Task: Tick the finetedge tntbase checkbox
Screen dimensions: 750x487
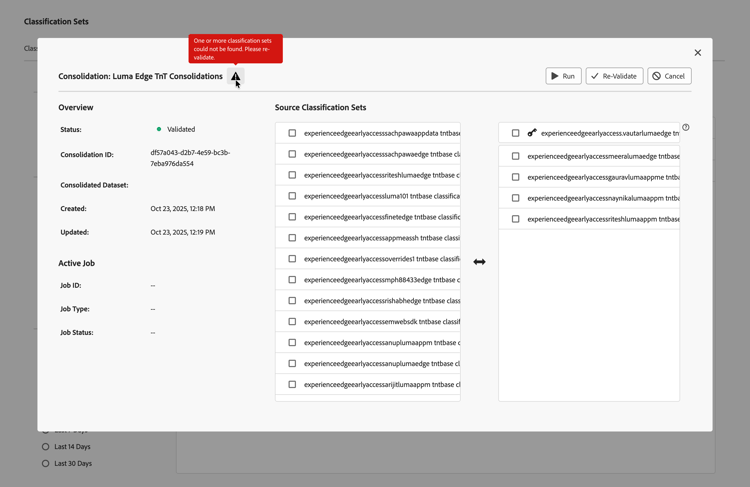Action: 292,217
